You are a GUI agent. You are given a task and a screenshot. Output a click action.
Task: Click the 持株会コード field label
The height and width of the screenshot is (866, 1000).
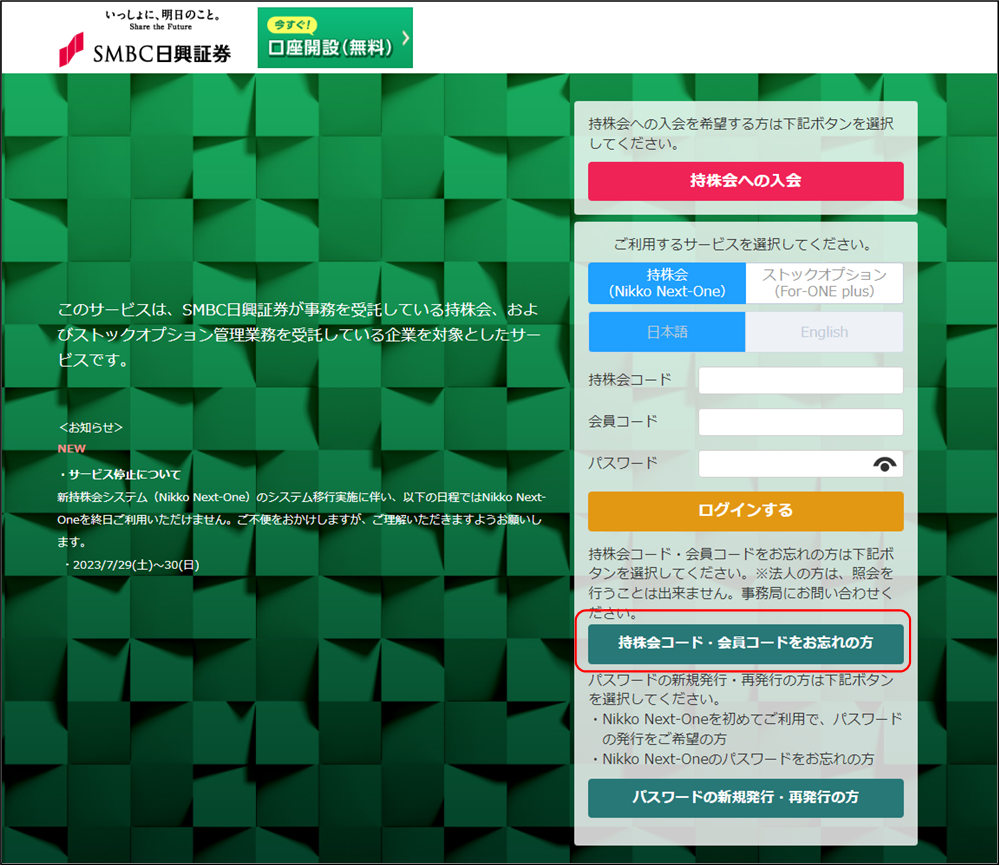point(629,380)
